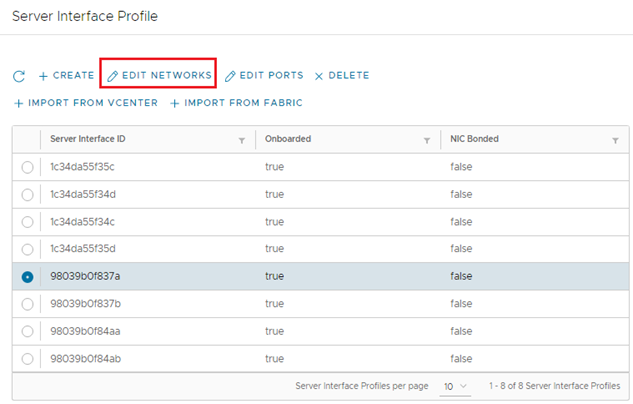633x404 pixels.
Task: Open the profiles per page dropdown
Action: coord(455,386)
